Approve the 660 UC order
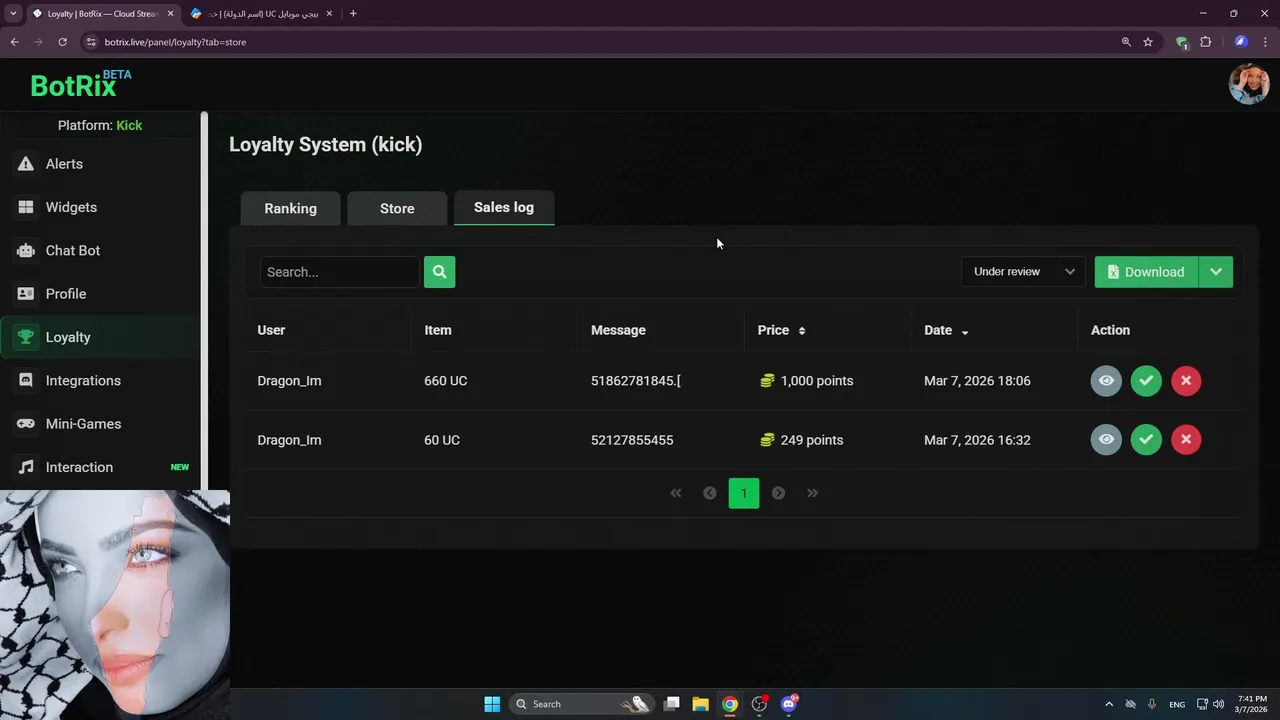This screenshot has width=1280, height=720. point(1146,381)
